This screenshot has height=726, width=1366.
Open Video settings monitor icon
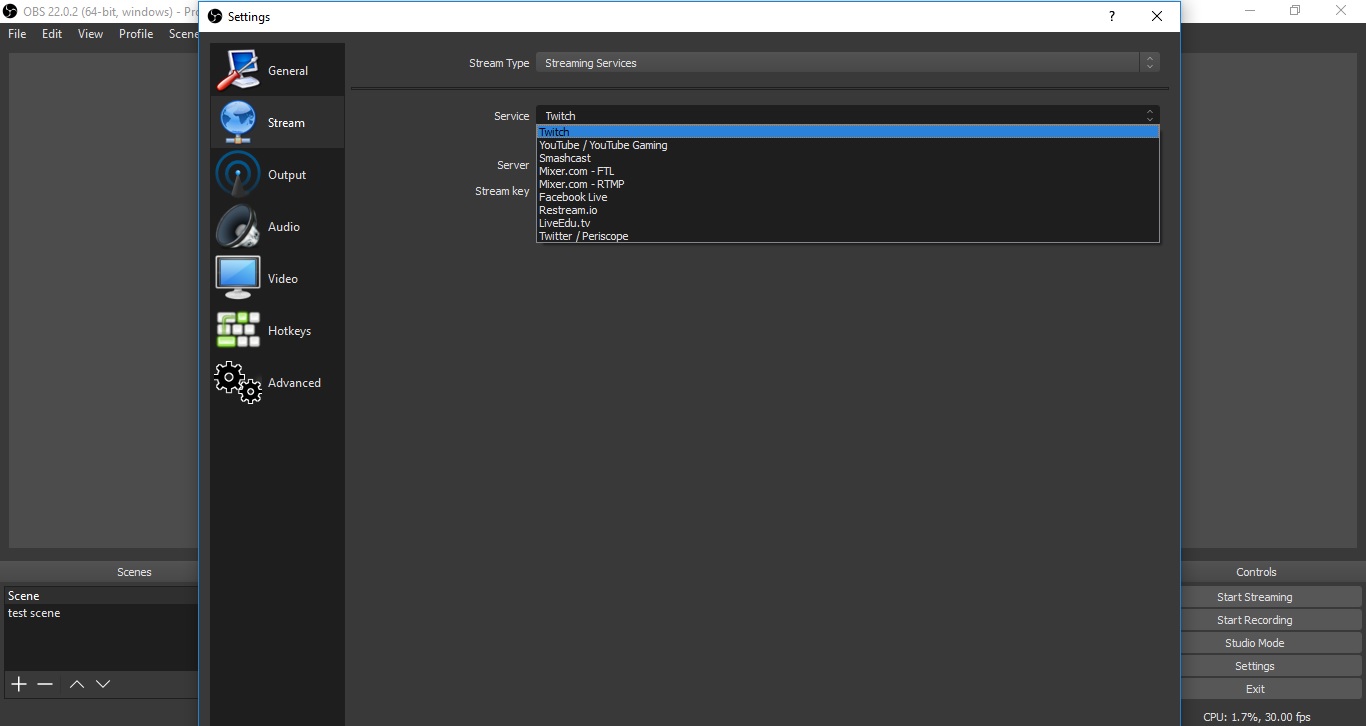(238, 278)
